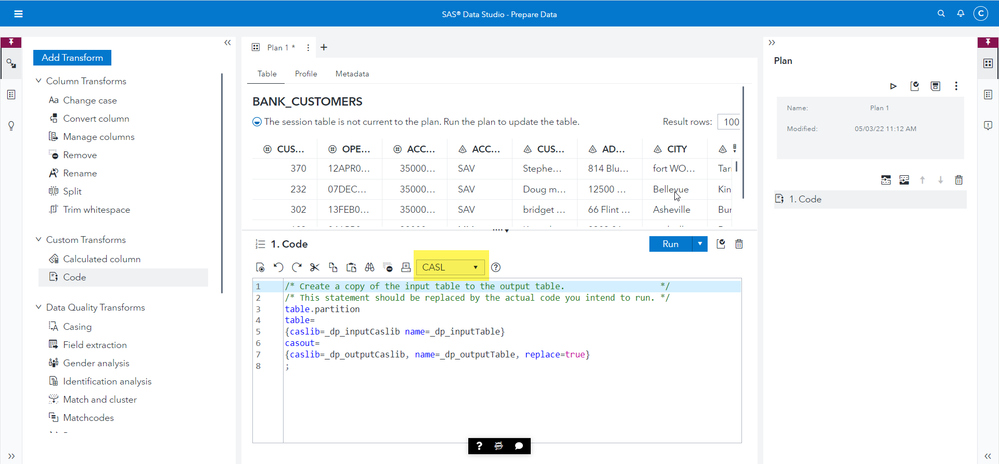Click the scissors cut icon

pyautogui.click(x=314, y=268)
